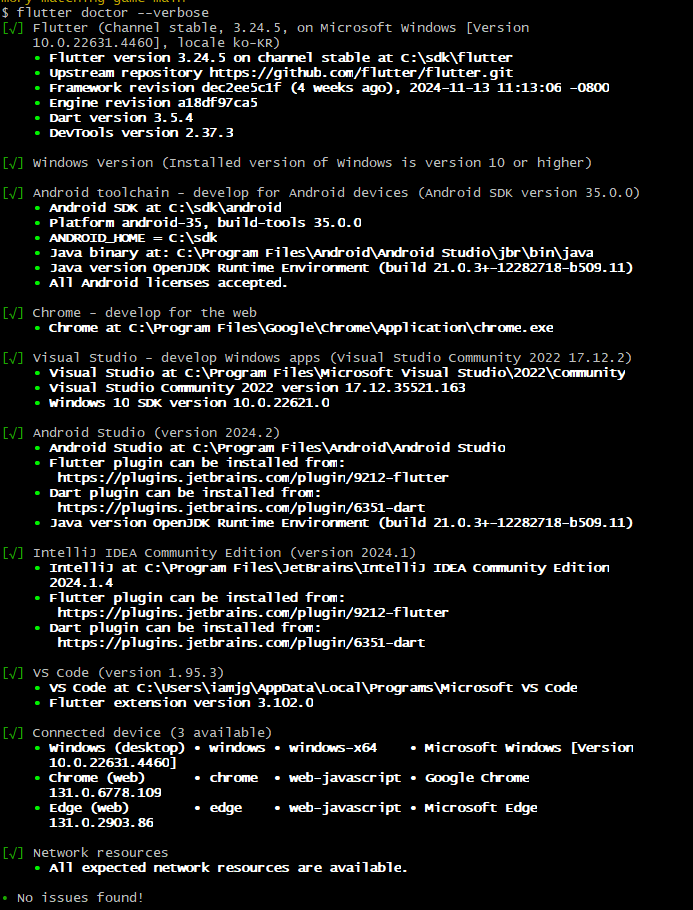Click the Java binary path under Android toolchain
693x910 pixels.
click(x=385, y=253)
